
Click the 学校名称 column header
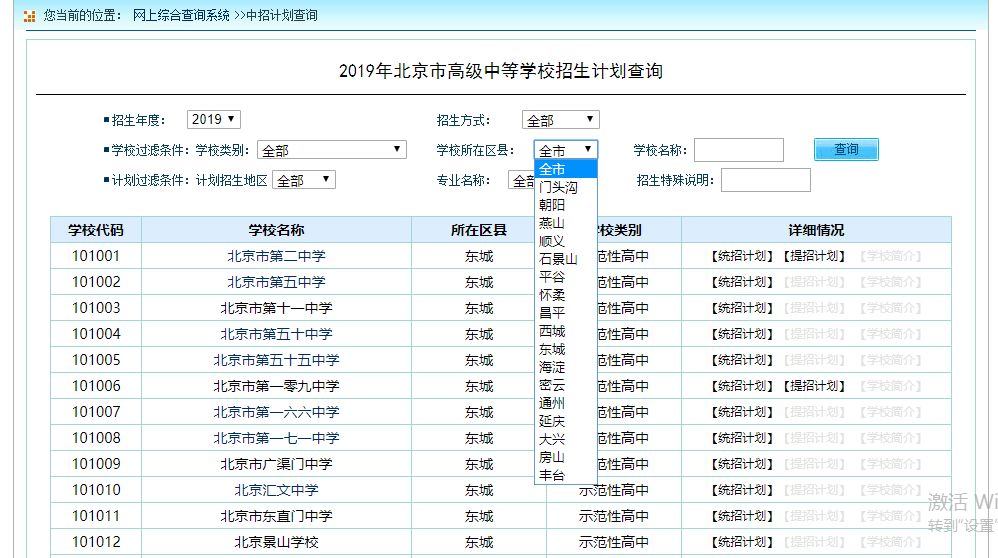[x=276, y=230]
